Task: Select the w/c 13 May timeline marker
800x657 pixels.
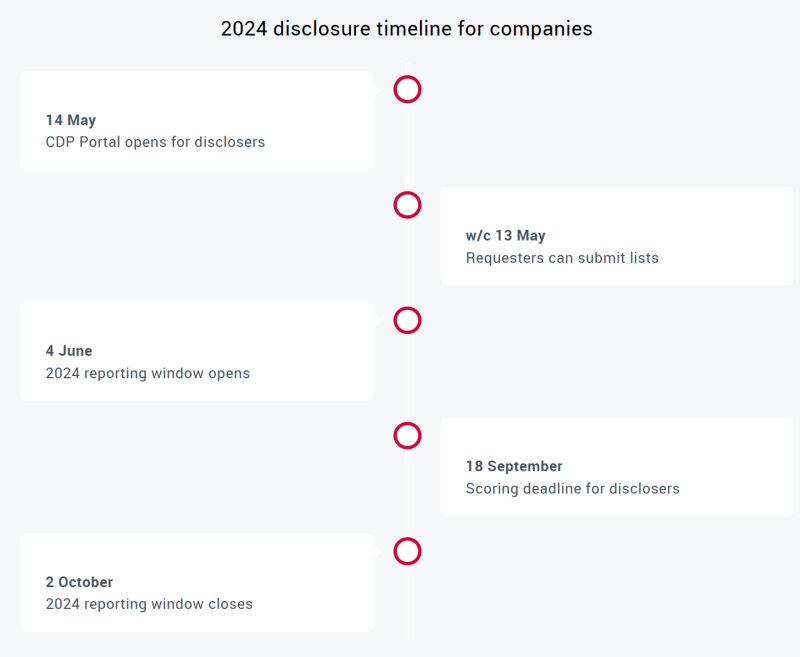Action: (x=407, y=205)
